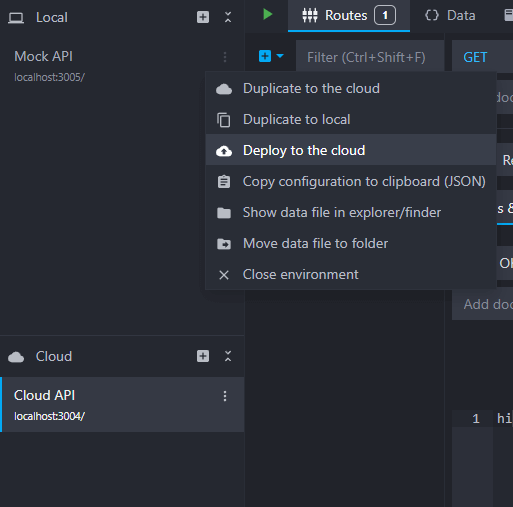Select Duplicate to the cloud

click(351, 89)
